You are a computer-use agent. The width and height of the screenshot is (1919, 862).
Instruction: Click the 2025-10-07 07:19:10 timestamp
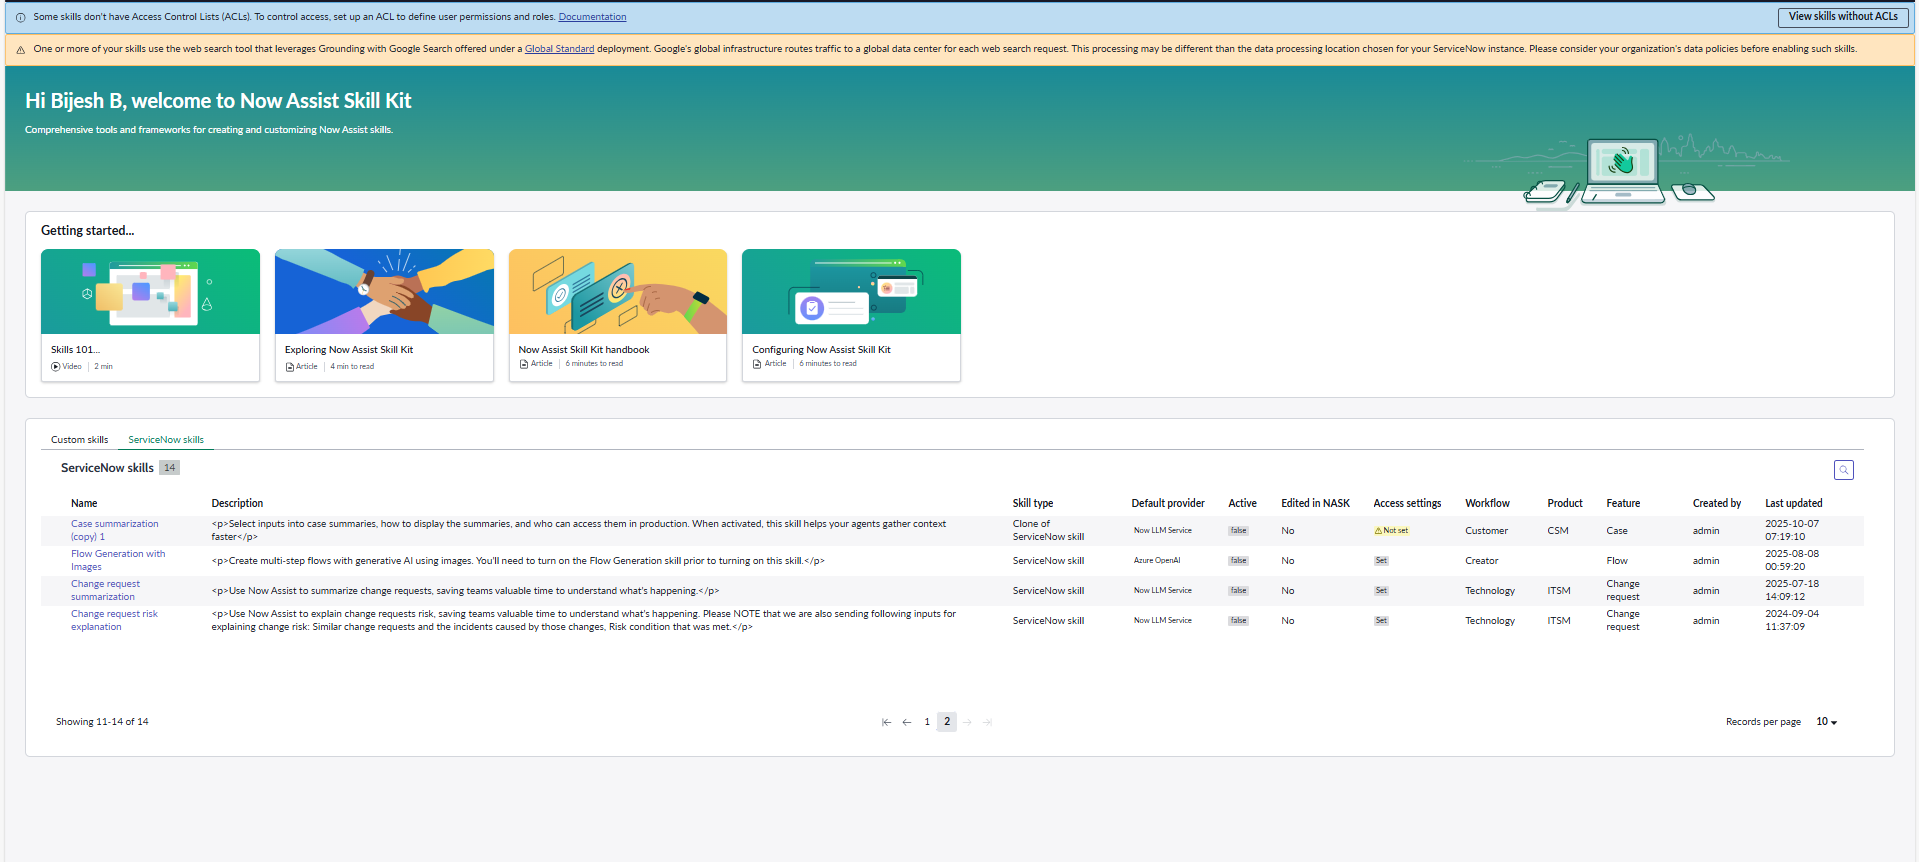point(1792,530)
